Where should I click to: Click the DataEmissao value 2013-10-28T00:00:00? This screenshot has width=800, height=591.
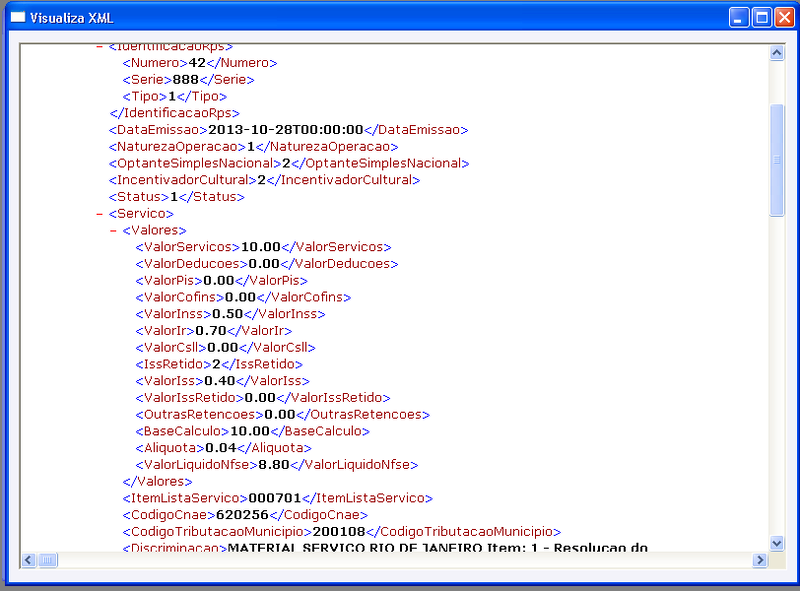coord(286,130)
